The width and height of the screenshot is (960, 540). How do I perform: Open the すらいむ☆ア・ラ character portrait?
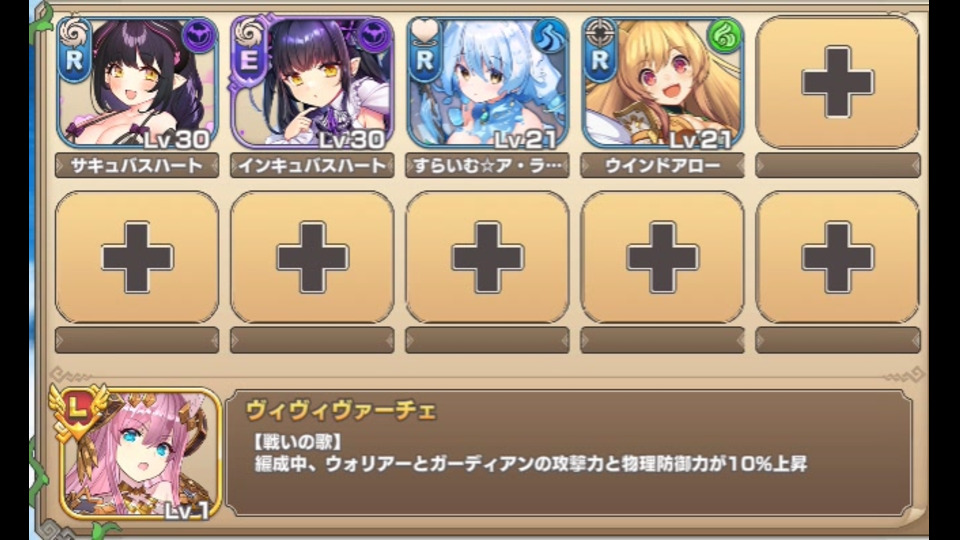[487, 83]
